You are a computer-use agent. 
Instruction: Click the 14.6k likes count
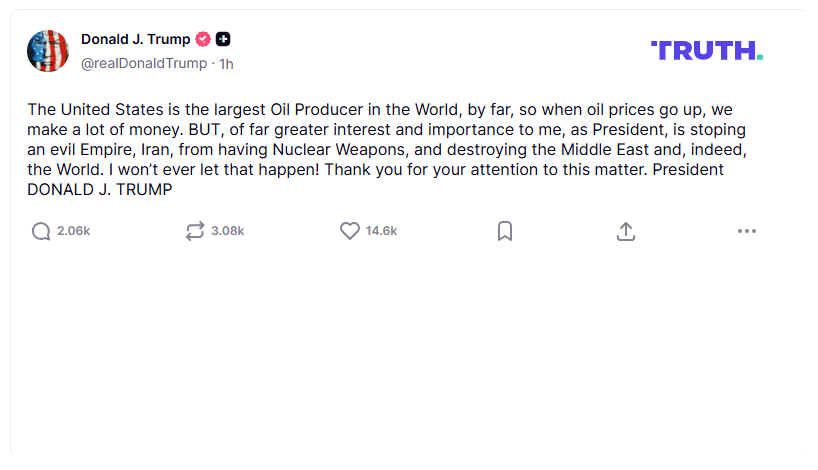click(381, 231)
